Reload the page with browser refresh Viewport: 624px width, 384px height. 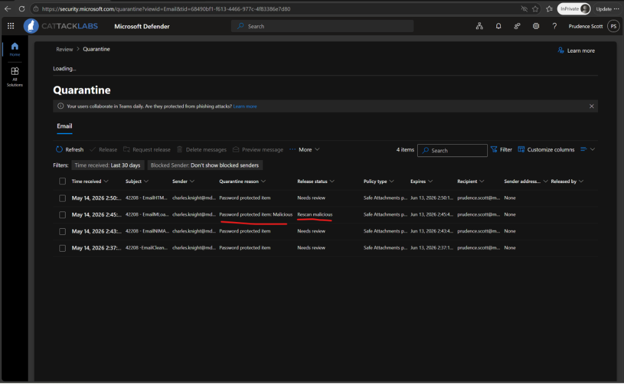[x=22, y=9]
